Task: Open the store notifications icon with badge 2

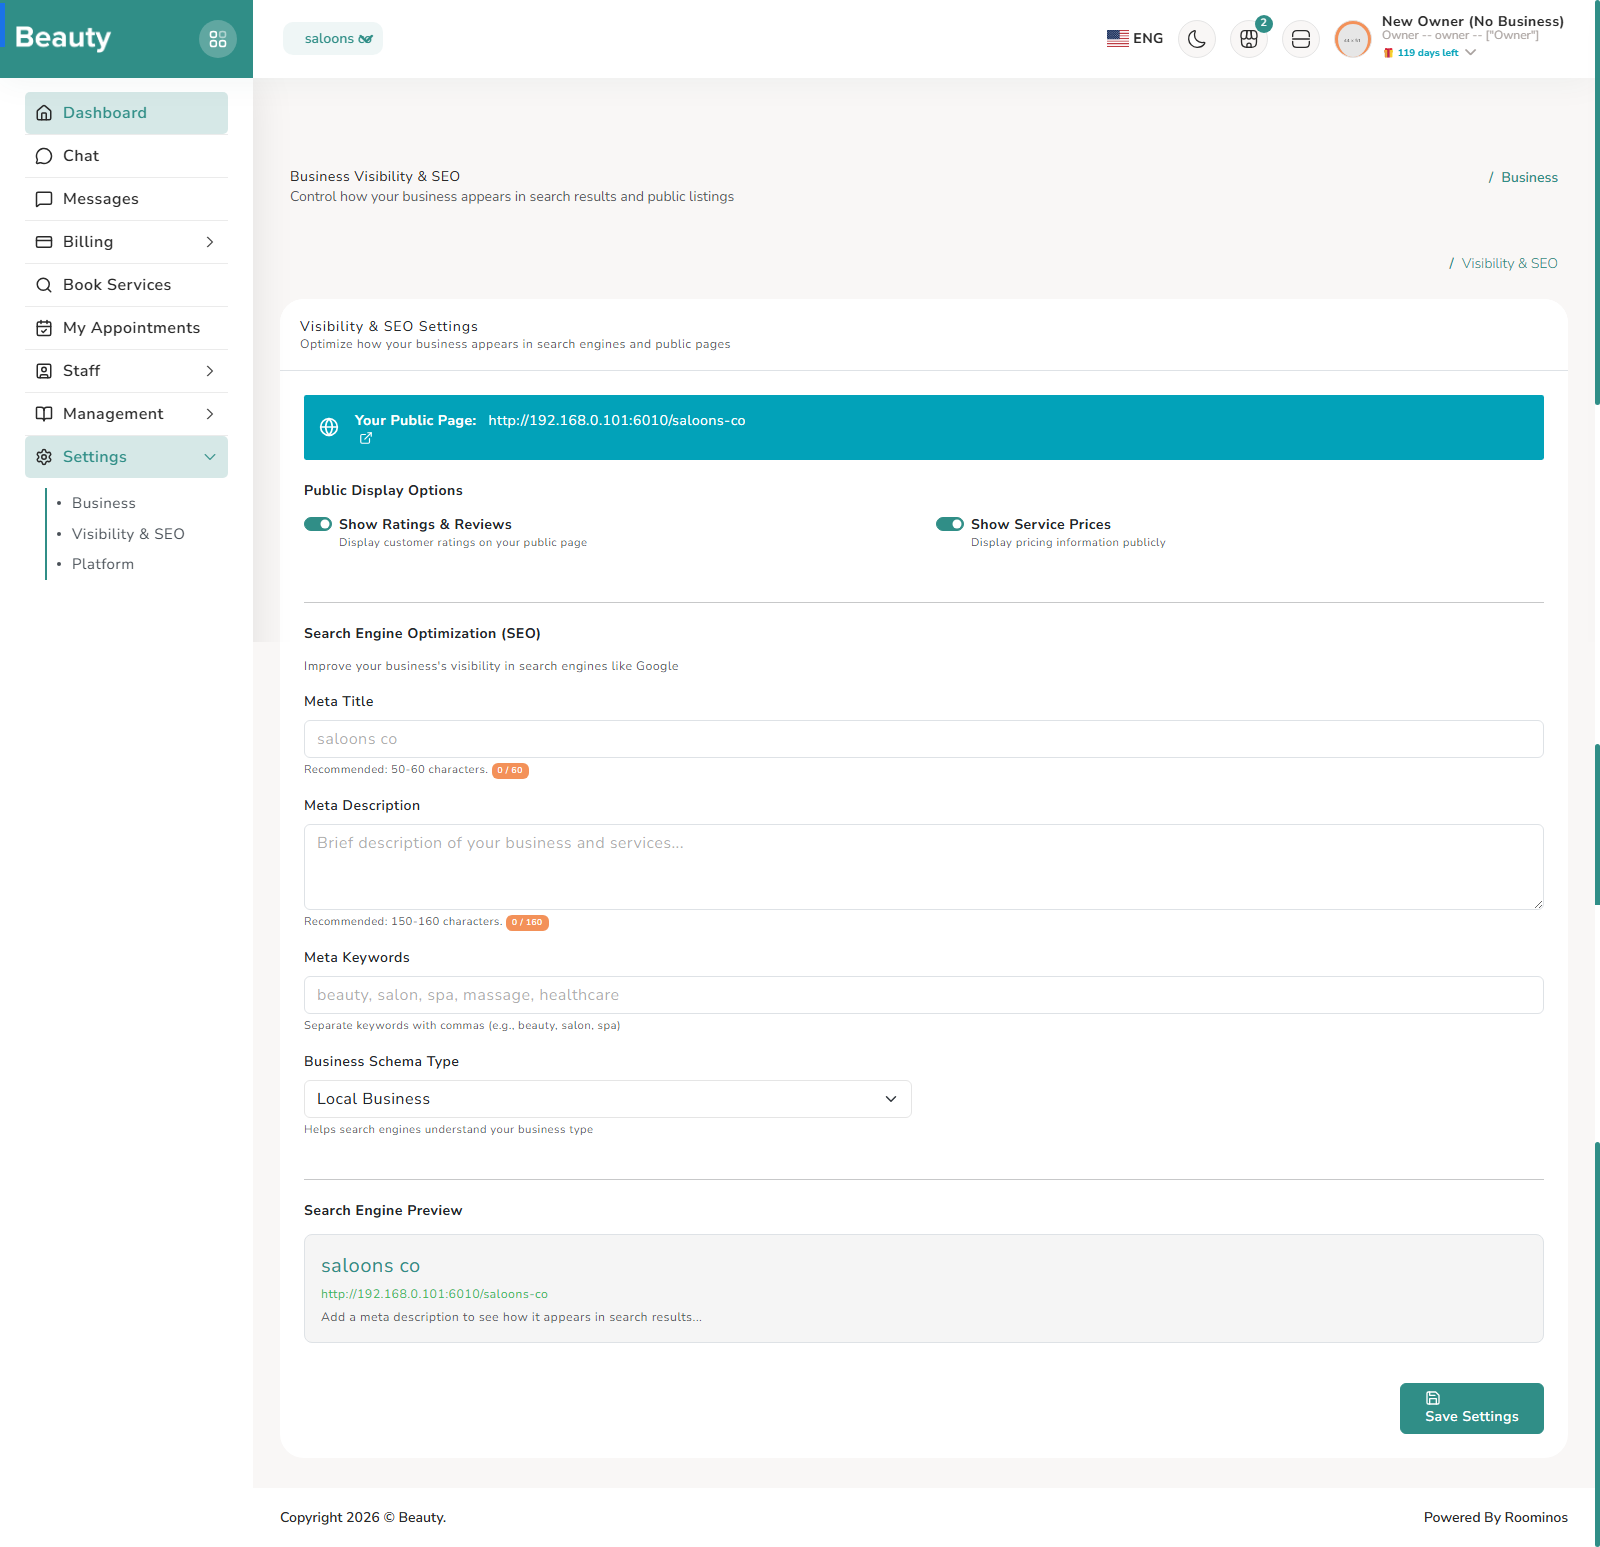Action: point(1248,39)
